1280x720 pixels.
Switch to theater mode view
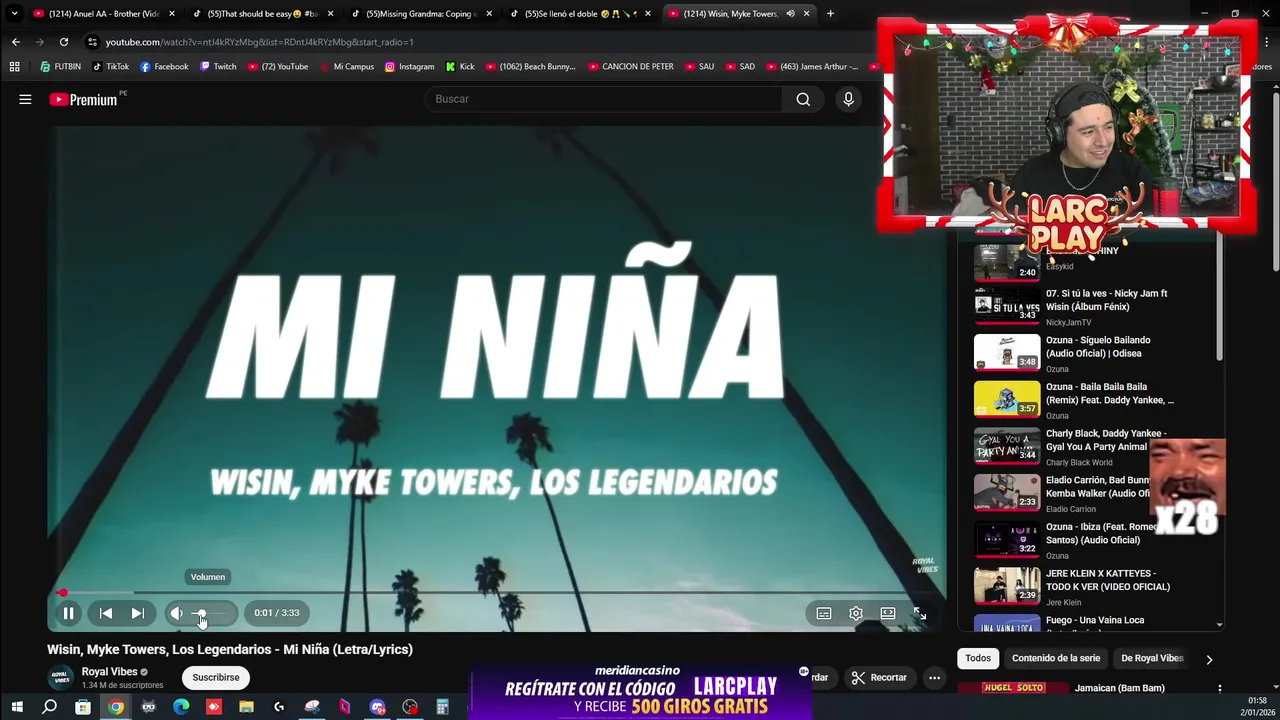click(888, 613)
